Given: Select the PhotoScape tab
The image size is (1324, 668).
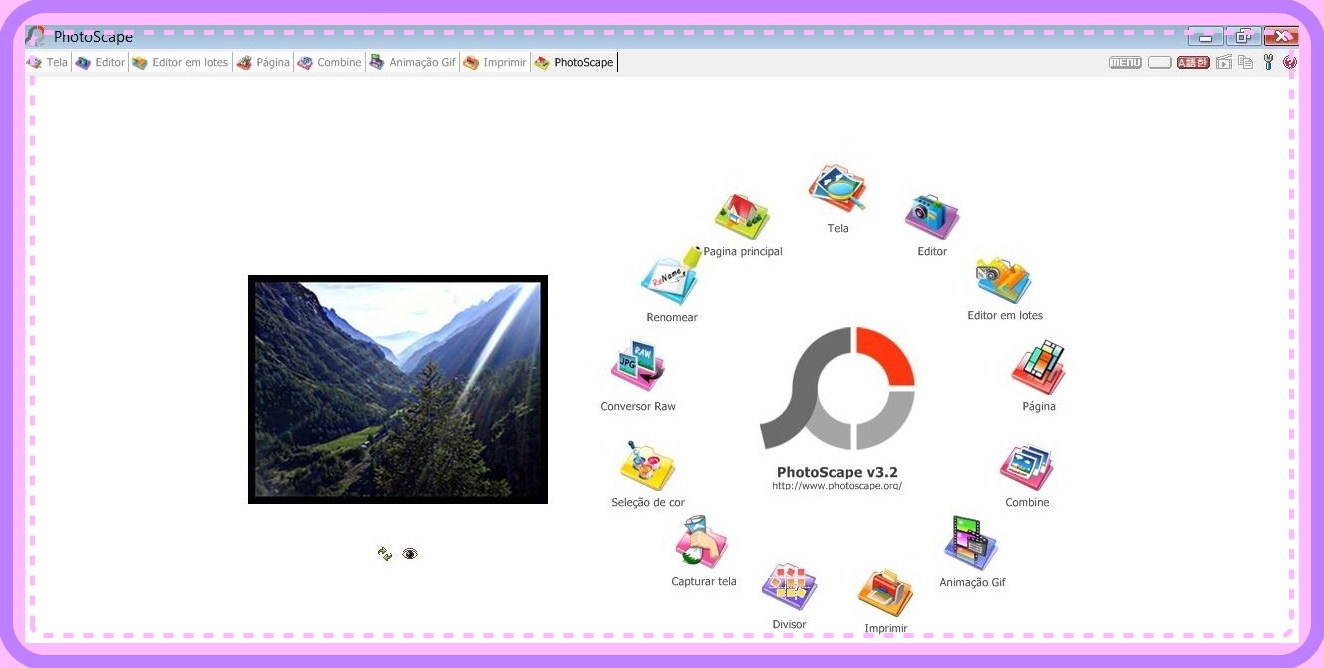Looking at the screenshot, I should click(x=574, y=62).
